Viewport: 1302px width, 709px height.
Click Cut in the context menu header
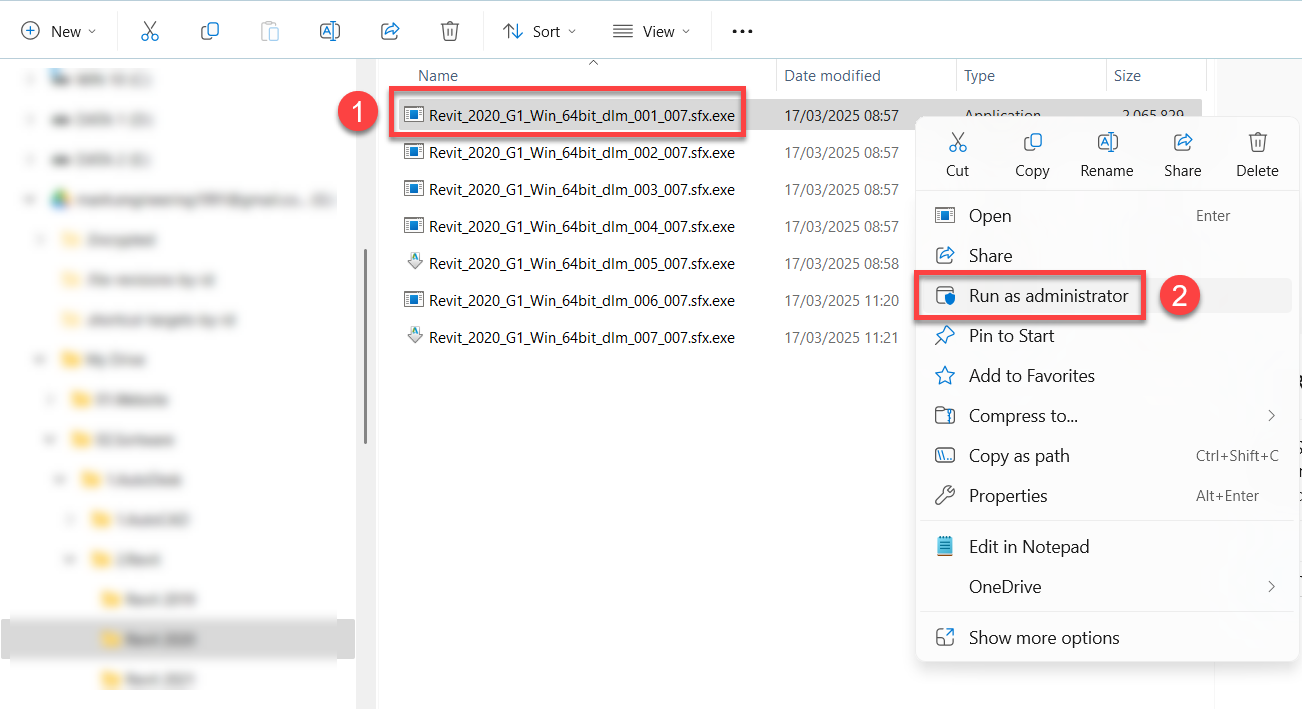point(957,155)
